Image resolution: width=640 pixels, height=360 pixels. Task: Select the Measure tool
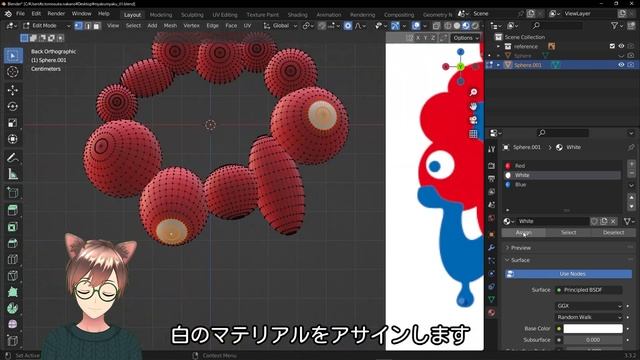tap(13, 174)
